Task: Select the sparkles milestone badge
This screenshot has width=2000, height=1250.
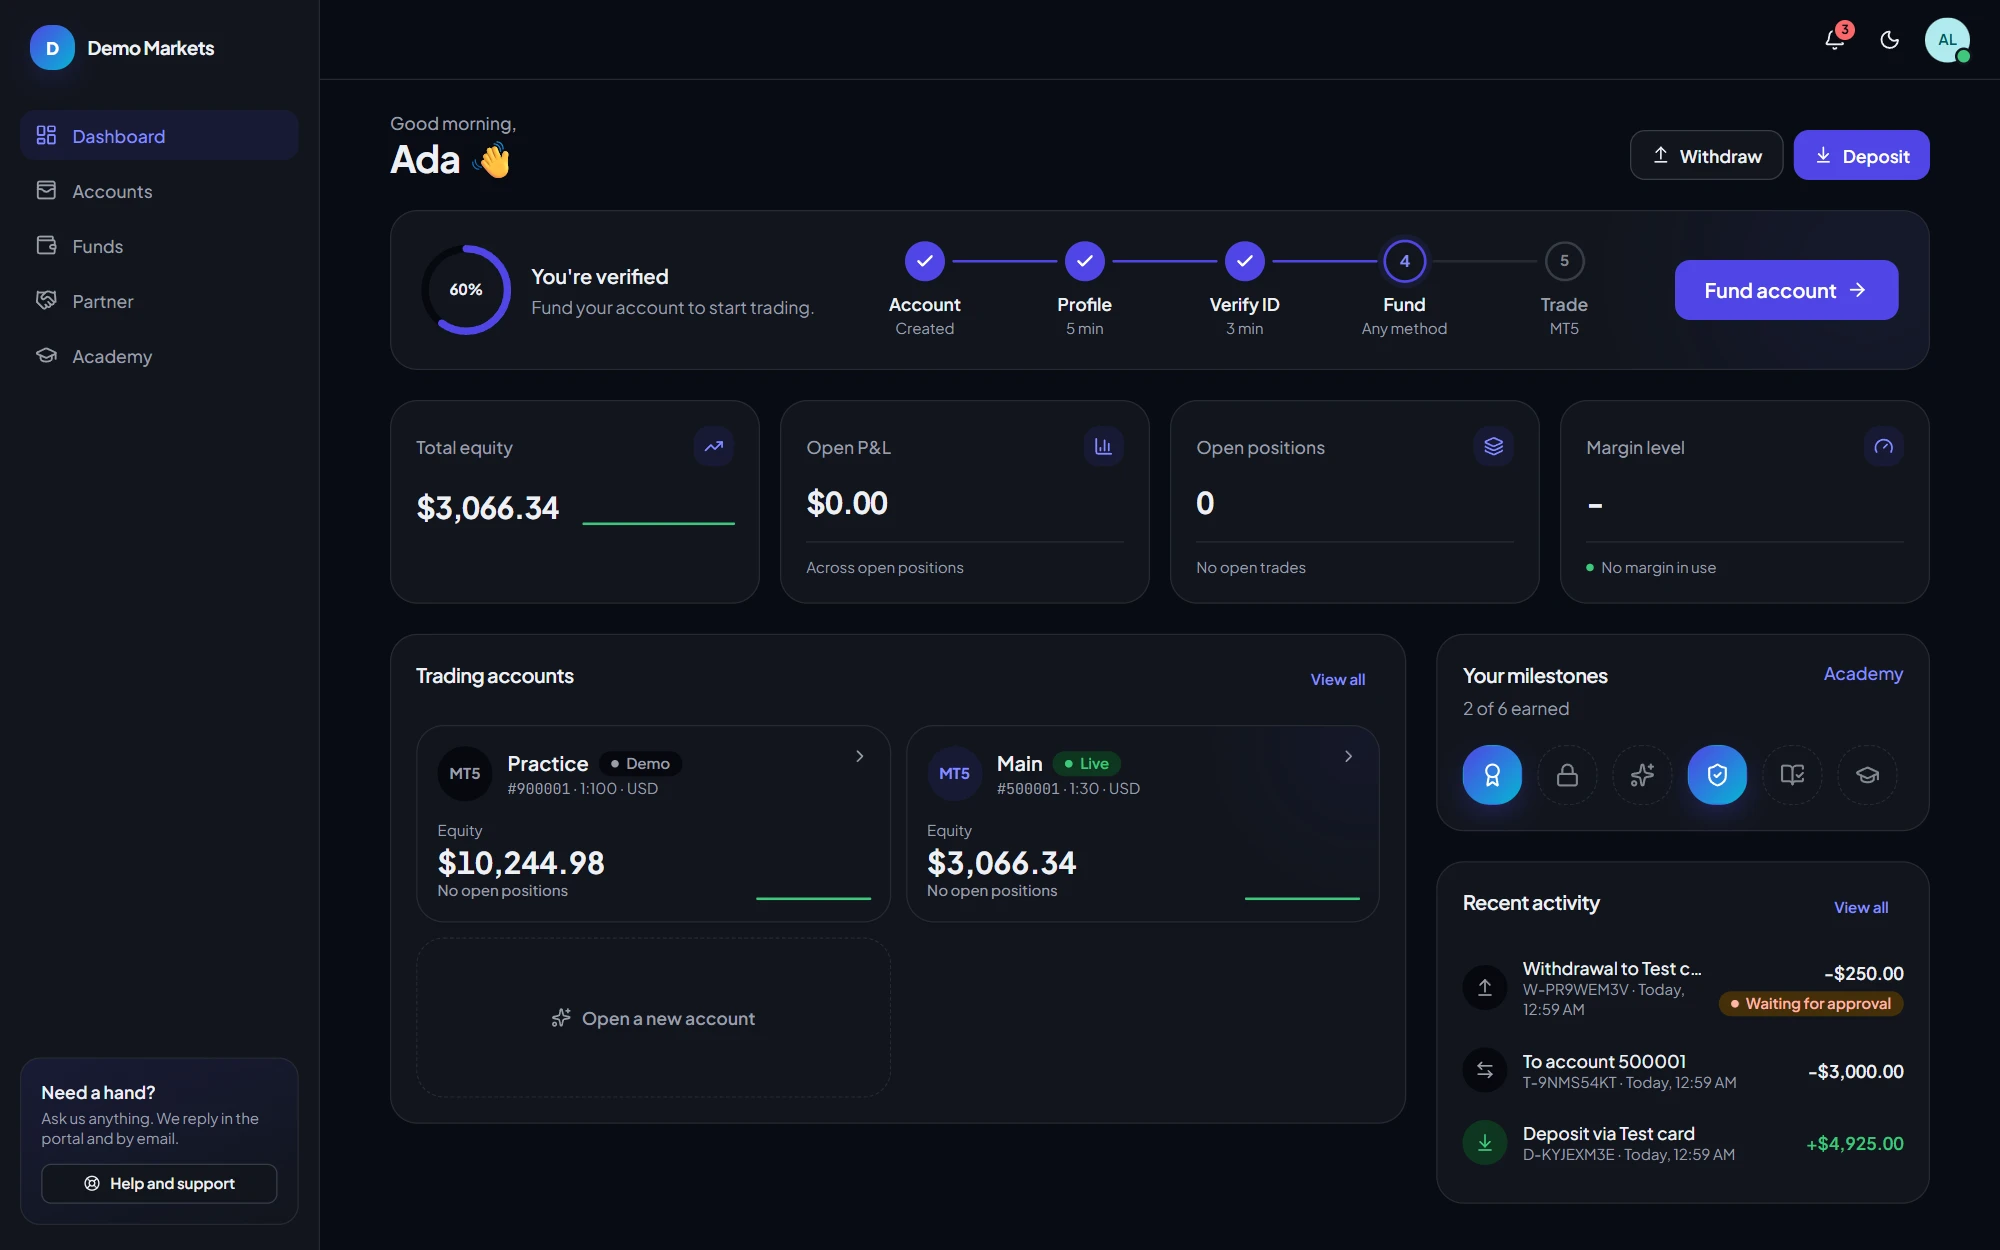Action: point(1642,774)
